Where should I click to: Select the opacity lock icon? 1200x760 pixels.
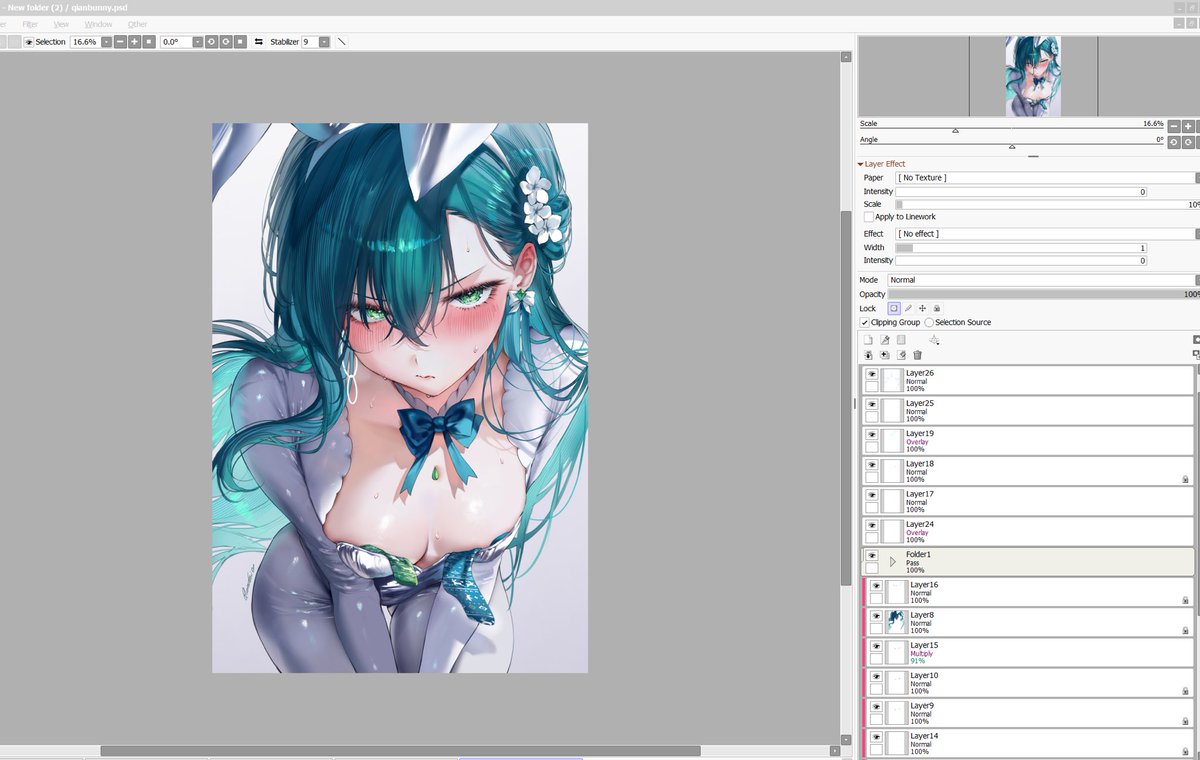(x=894, y=308)
